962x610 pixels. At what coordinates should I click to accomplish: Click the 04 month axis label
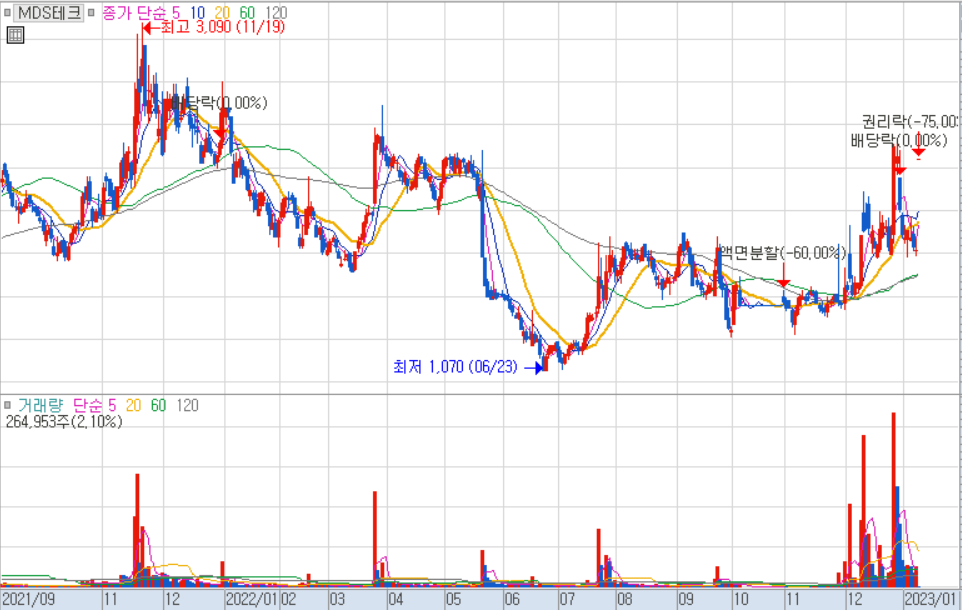(x=396, y=599)
